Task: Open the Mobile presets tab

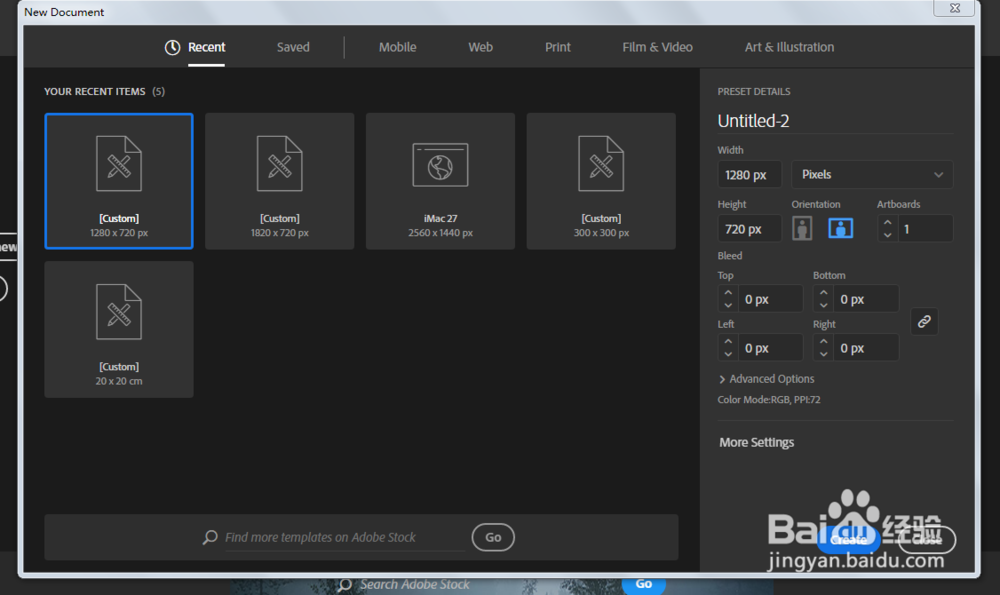Action: coord(397,47)
